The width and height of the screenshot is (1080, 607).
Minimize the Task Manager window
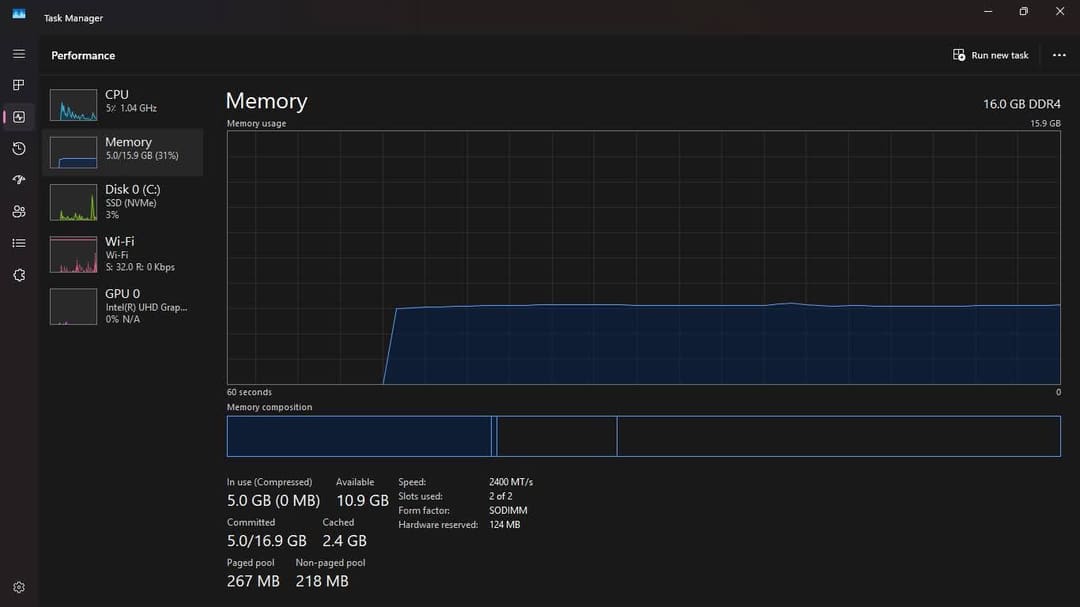[988, 11]
